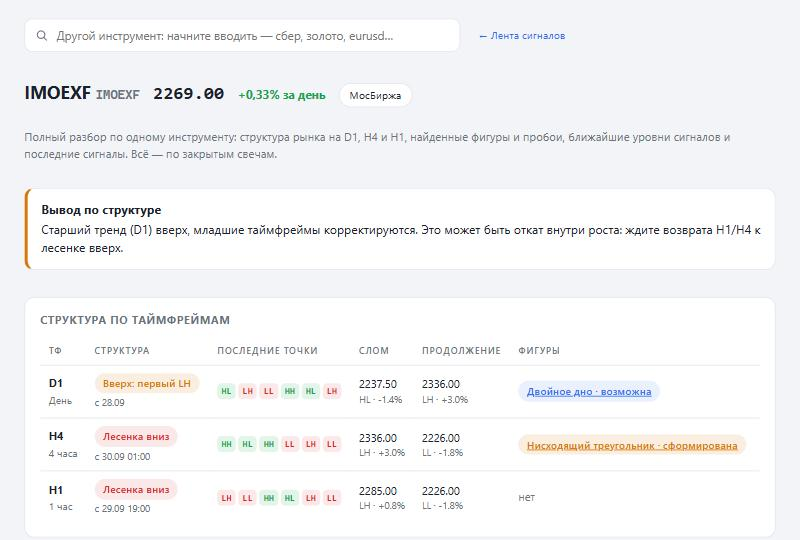
Task: Click Лесенка вниз badge in H1 row
Action: coord(136,489)
